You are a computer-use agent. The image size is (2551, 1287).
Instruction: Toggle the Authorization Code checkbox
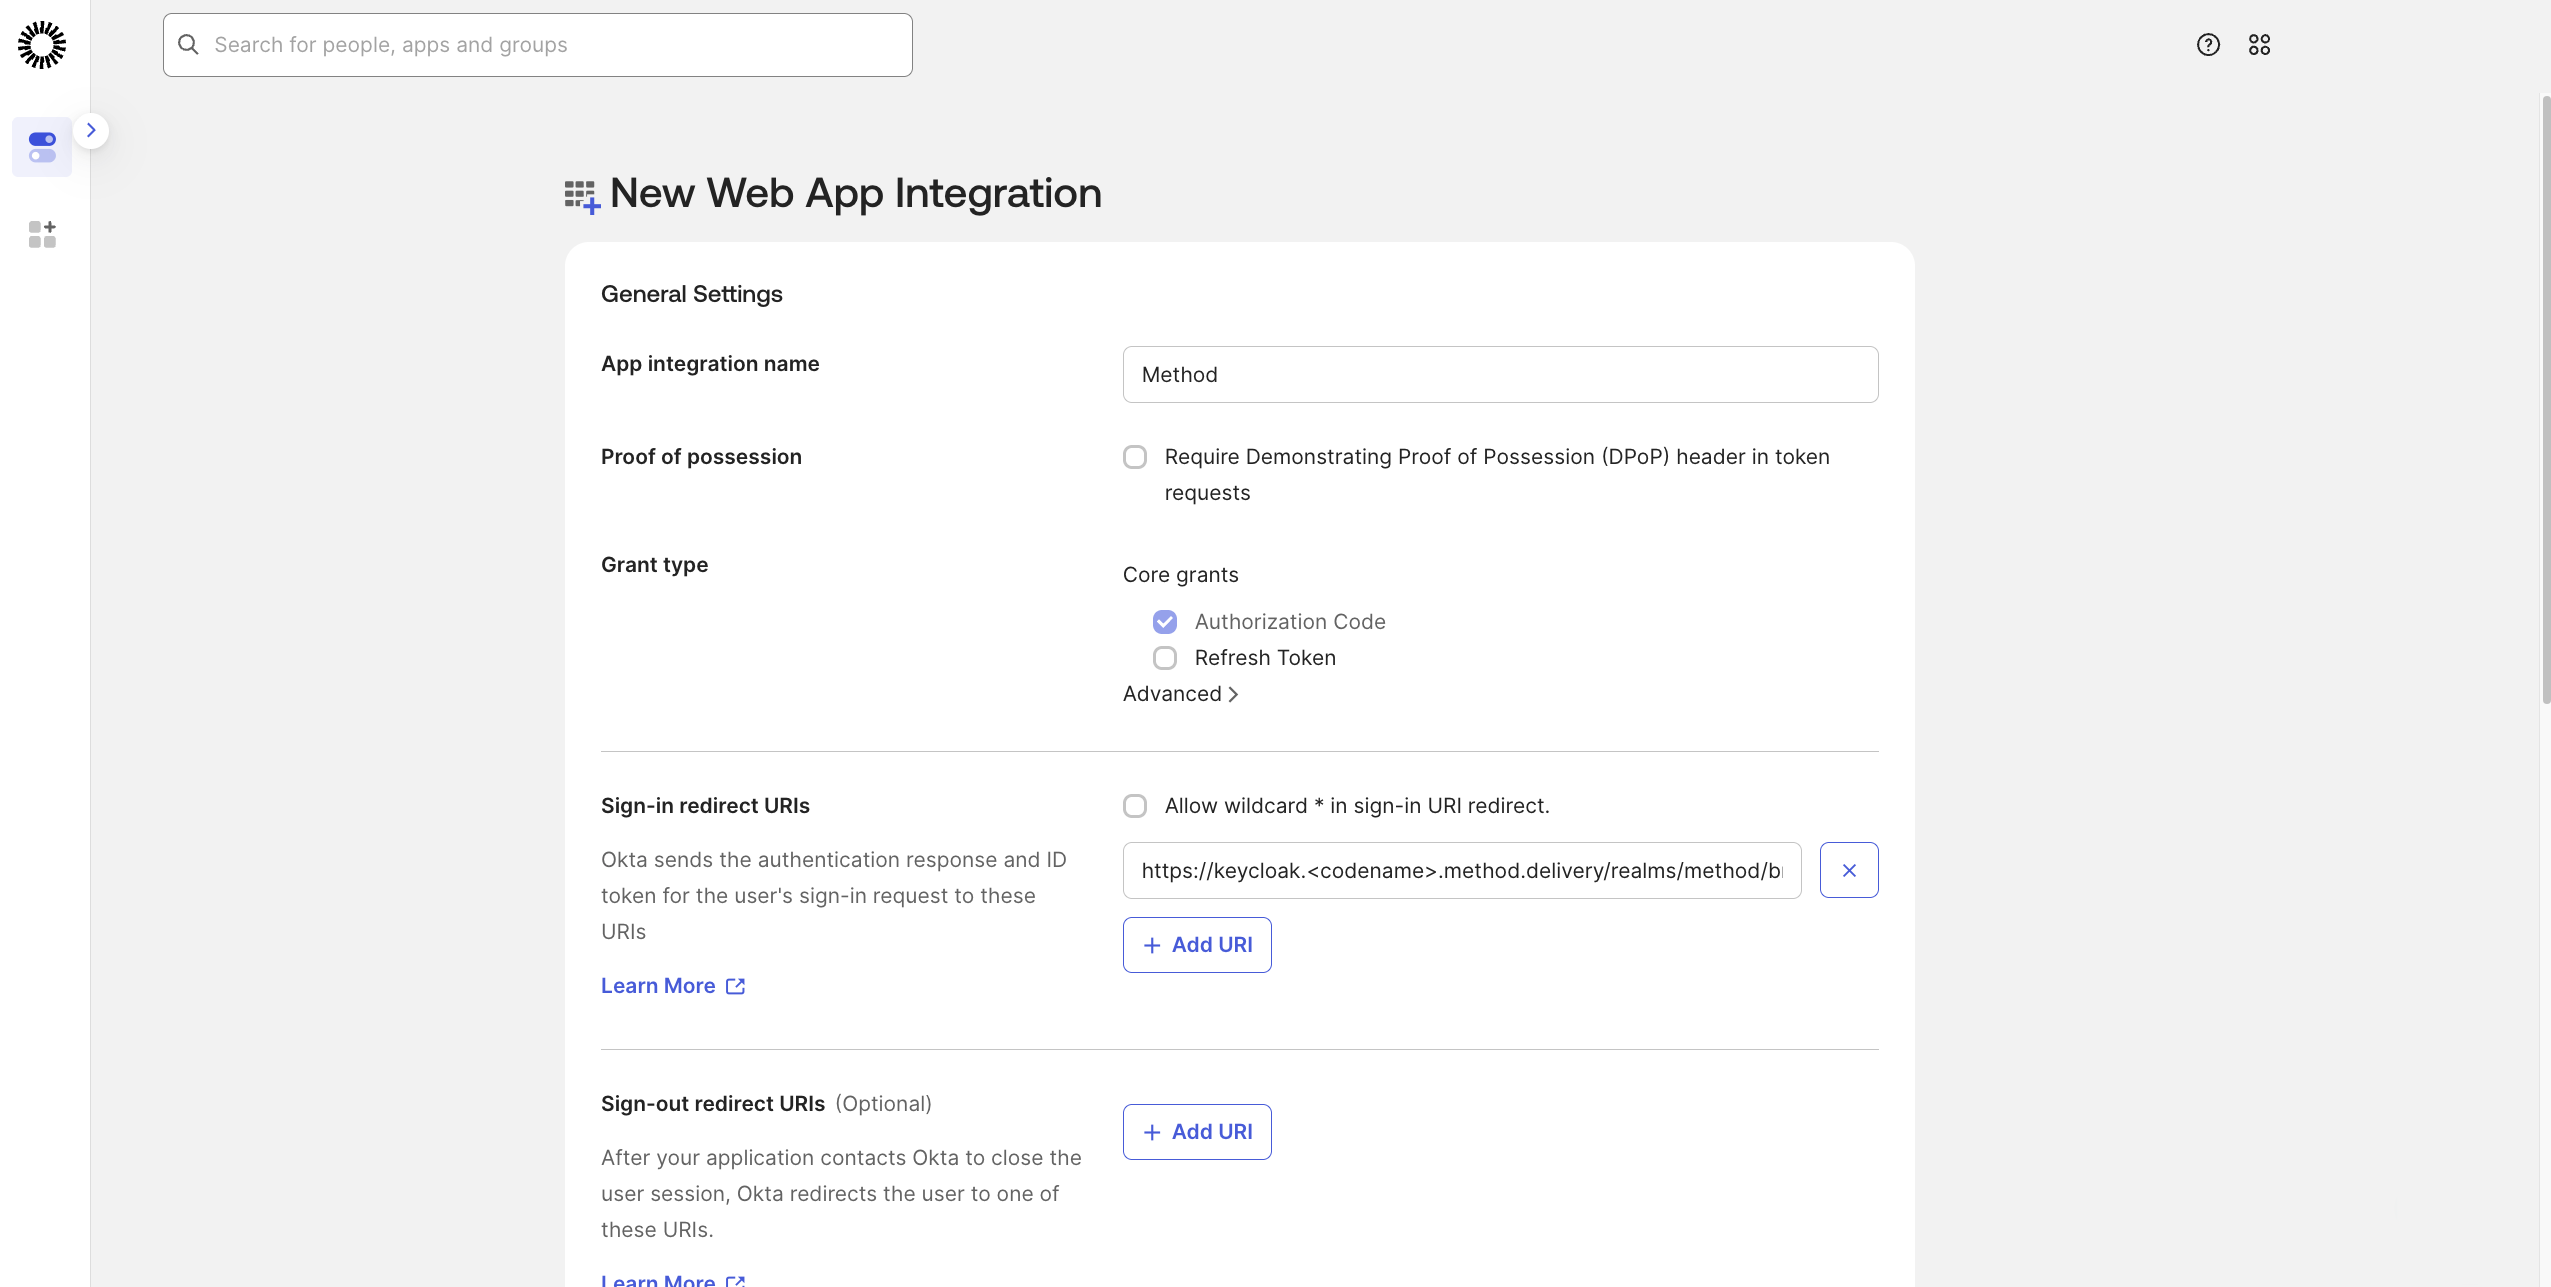point(1165,622)
